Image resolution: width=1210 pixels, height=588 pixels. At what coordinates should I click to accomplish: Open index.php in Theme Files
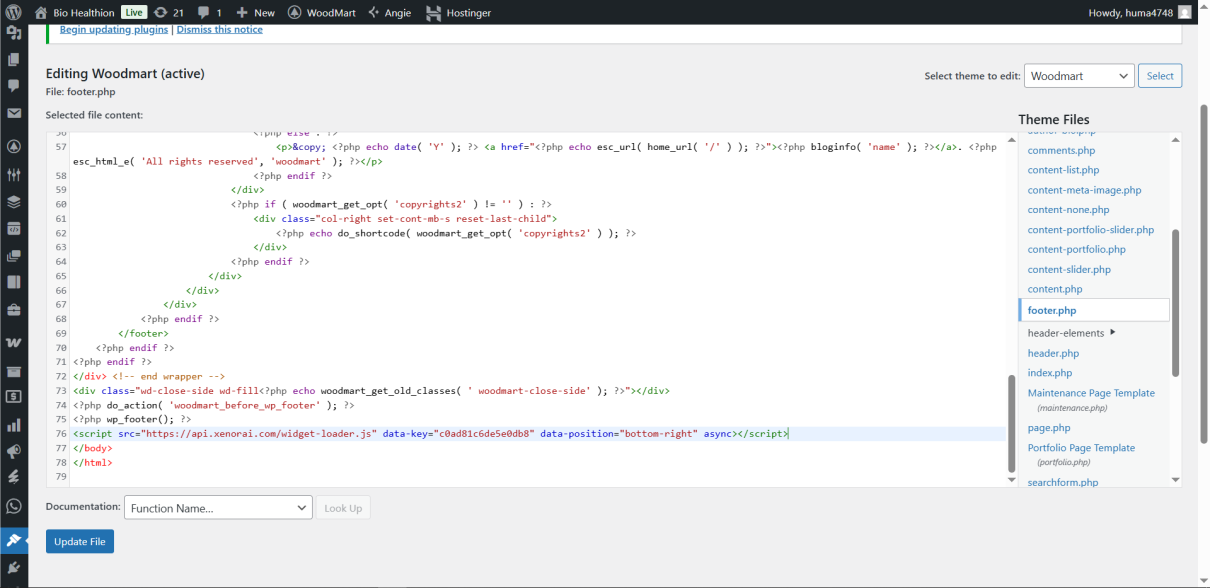click(1050, 373)
